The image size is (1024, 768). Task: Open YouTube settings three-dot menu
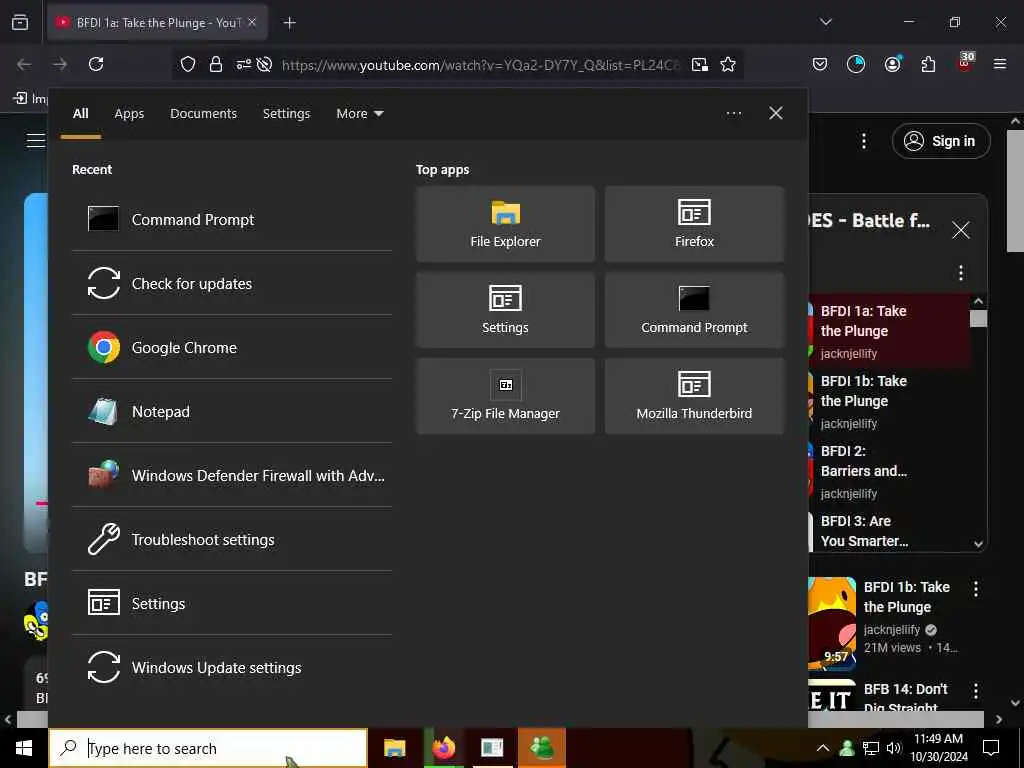[864, 141]
